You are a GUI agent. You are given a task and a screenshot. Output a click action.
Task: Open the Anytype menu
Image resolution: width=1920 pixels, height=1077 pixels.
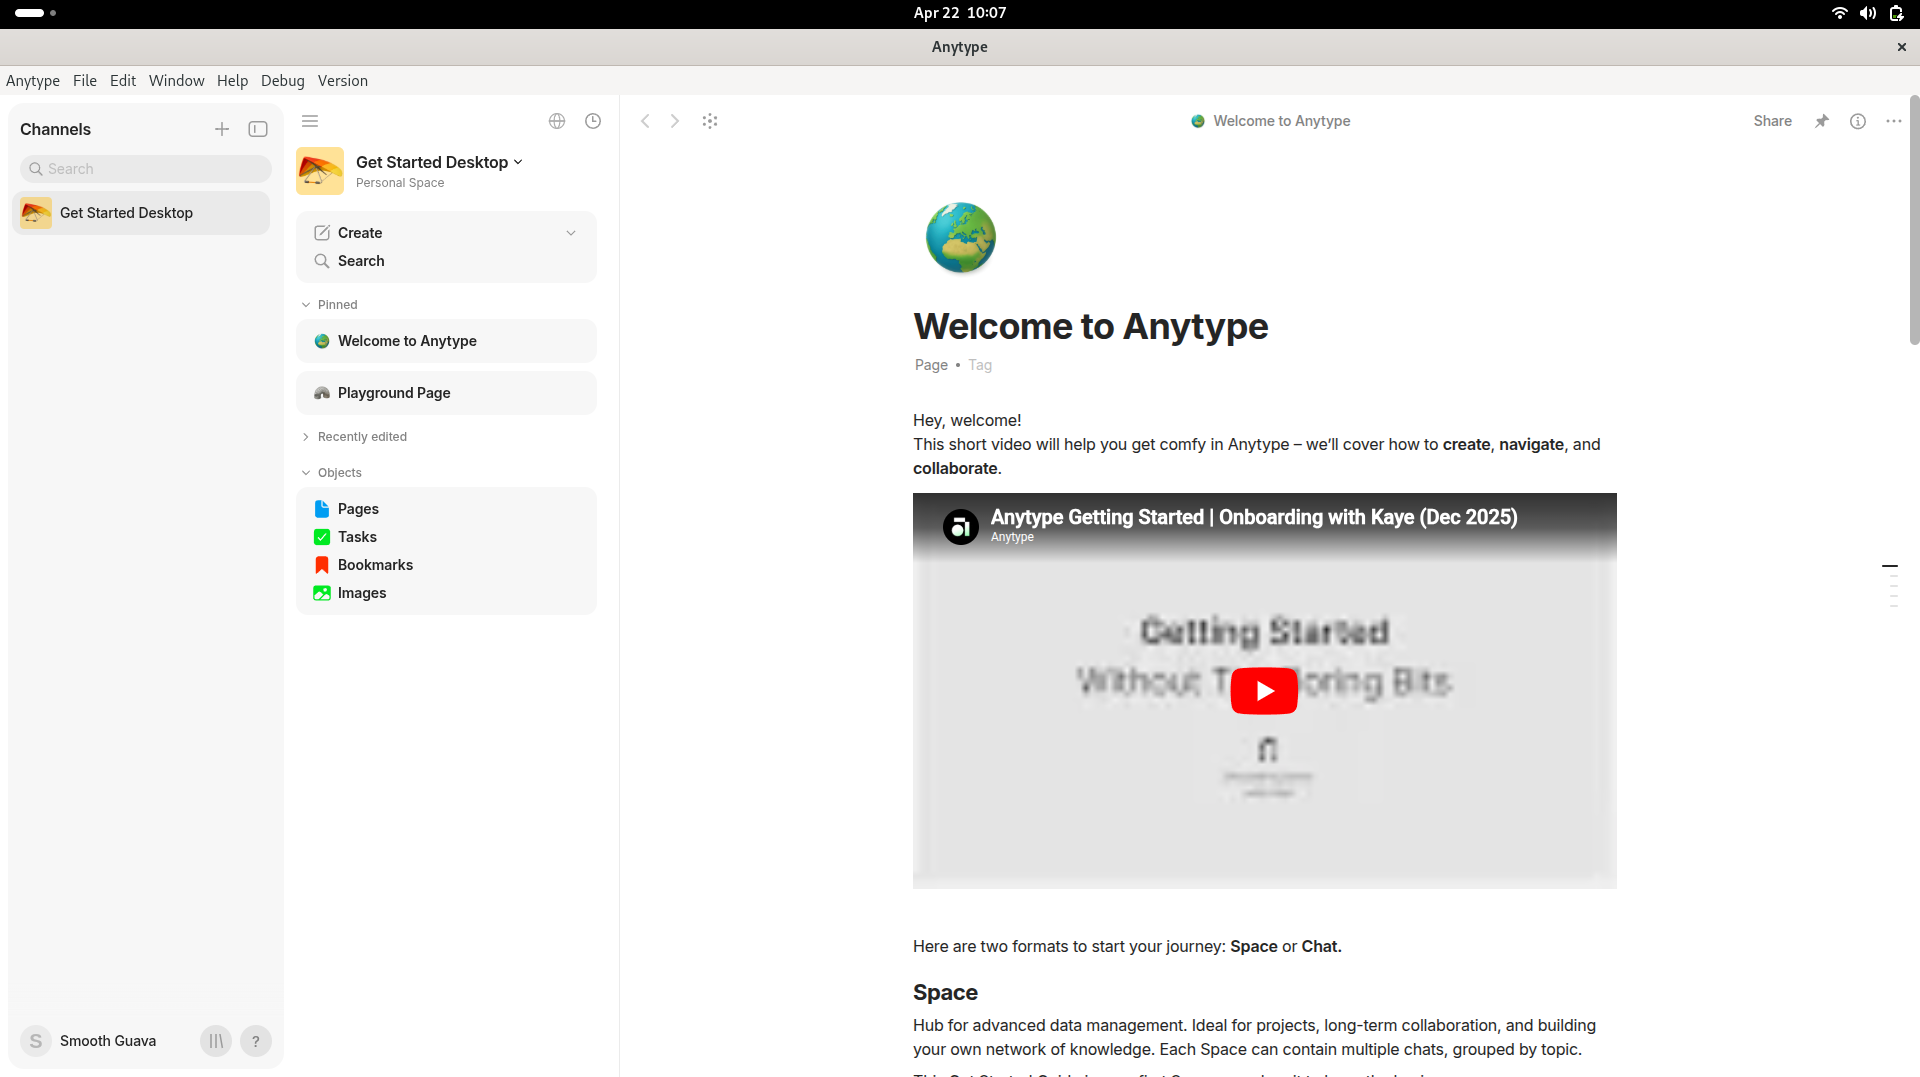click(33, 81)
